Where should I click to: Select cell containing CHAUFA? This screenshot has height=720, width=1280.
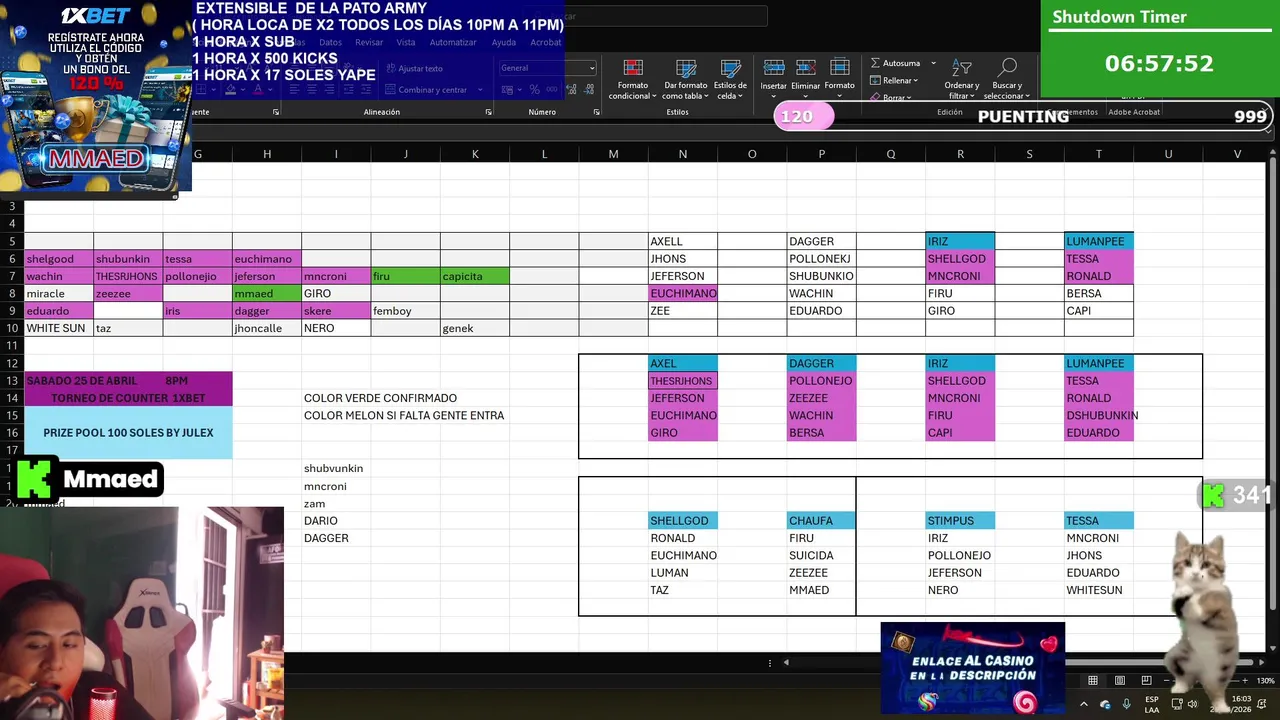click(x=821, y=520)
